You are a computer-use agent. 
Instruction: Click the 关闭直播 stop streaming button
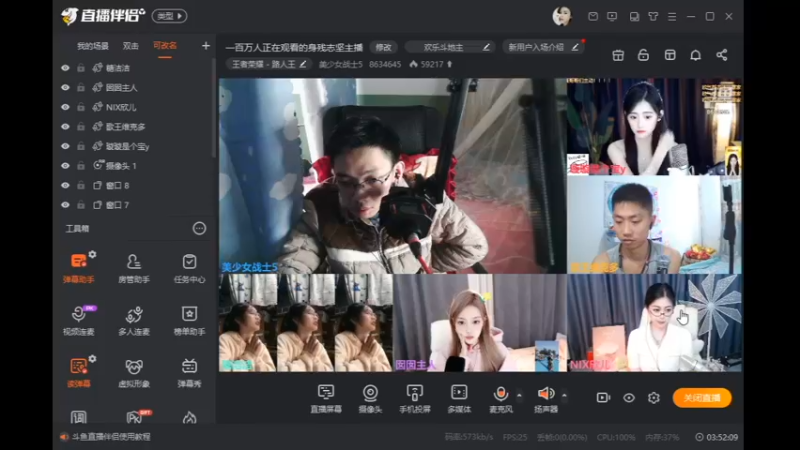pyautogui.click(x=702, y=397)
